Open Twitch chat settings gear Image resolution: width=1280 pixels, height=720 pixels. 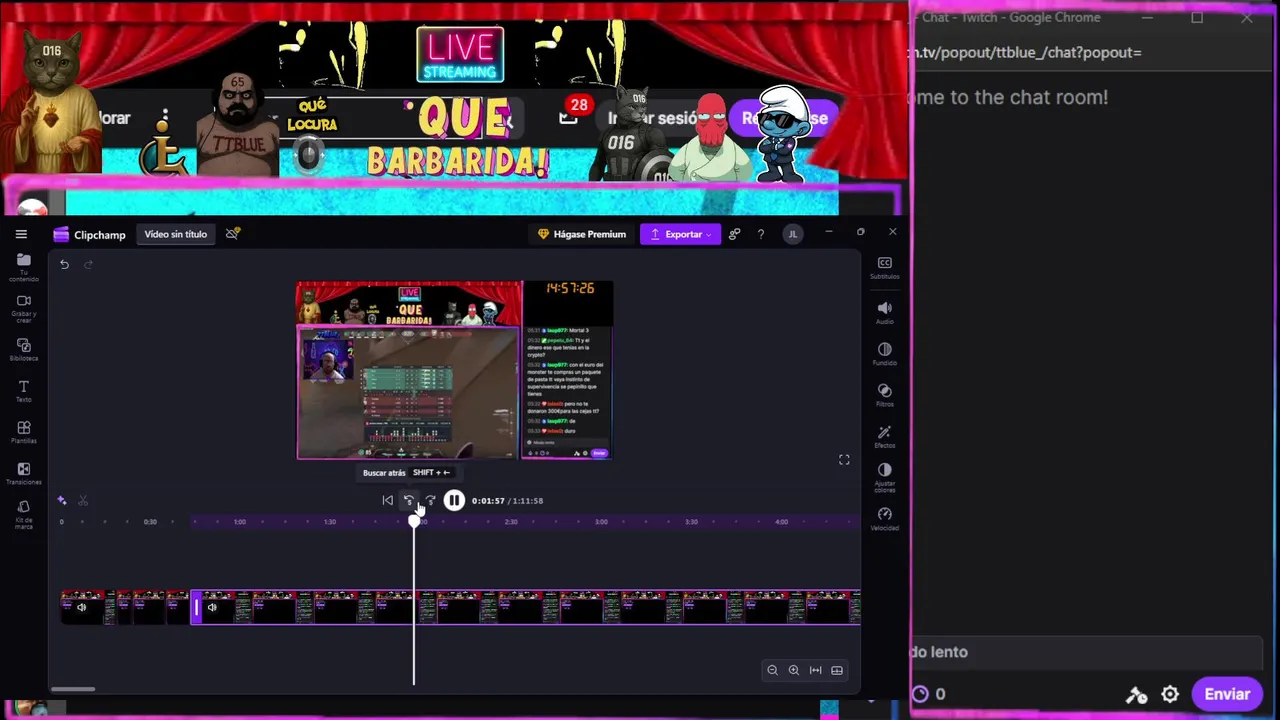1170,694
